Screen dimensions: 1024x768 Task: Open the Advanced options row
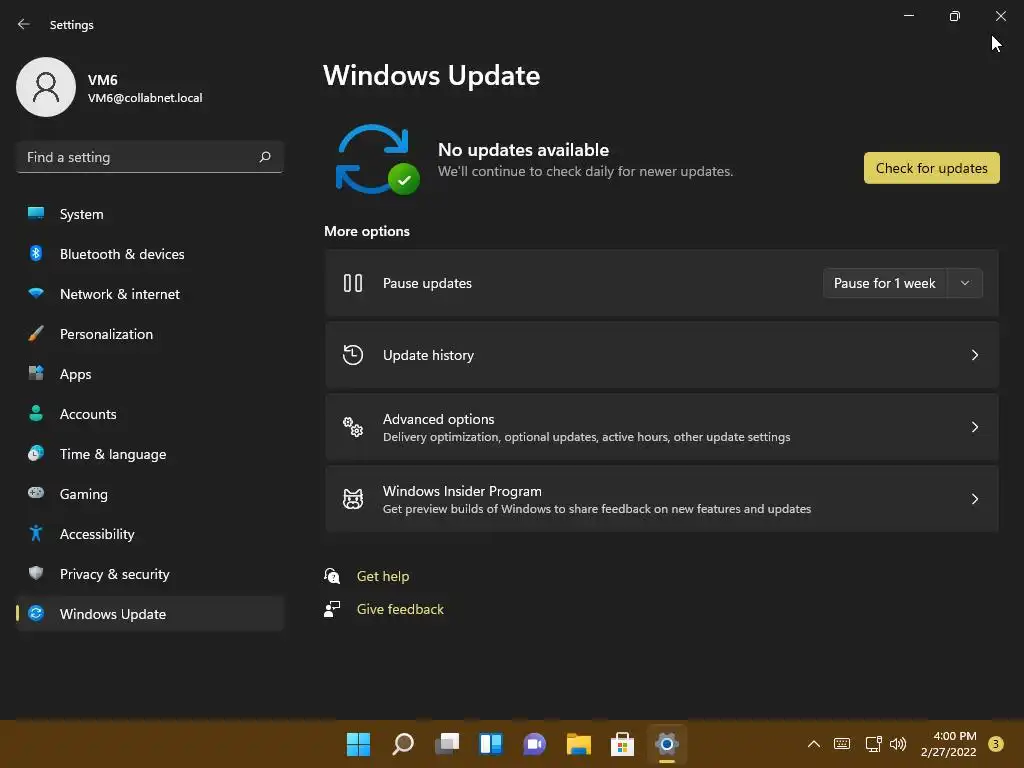click(x=662, y=426)
